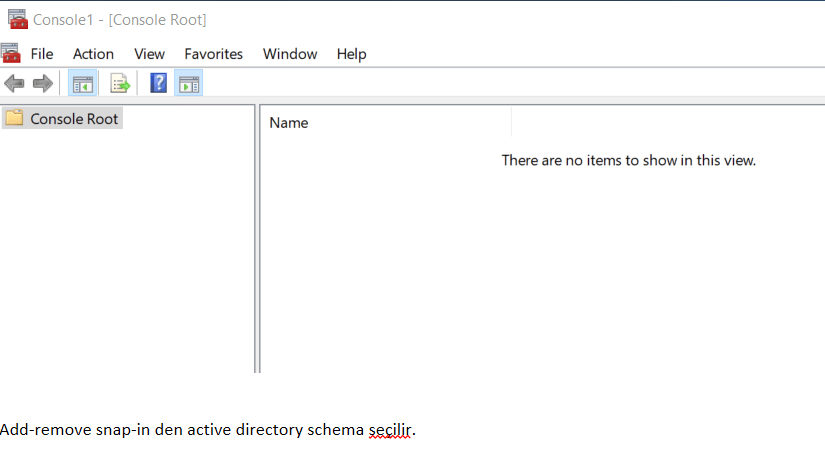Screen dimensions: 825x458
Task: Click the Export List toolbar icon
Action: tap(120, 84)
